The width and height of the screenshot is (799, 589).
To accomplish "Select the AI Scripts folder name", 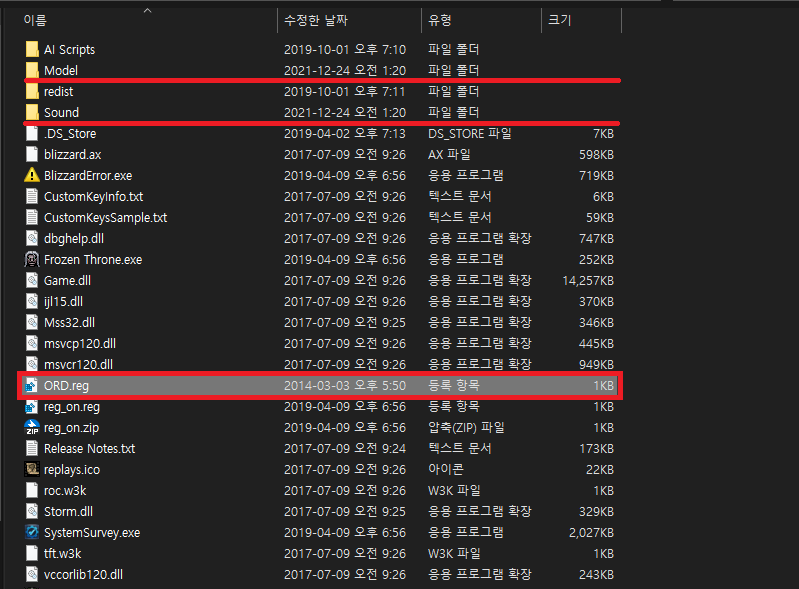I will click(69, 49).
